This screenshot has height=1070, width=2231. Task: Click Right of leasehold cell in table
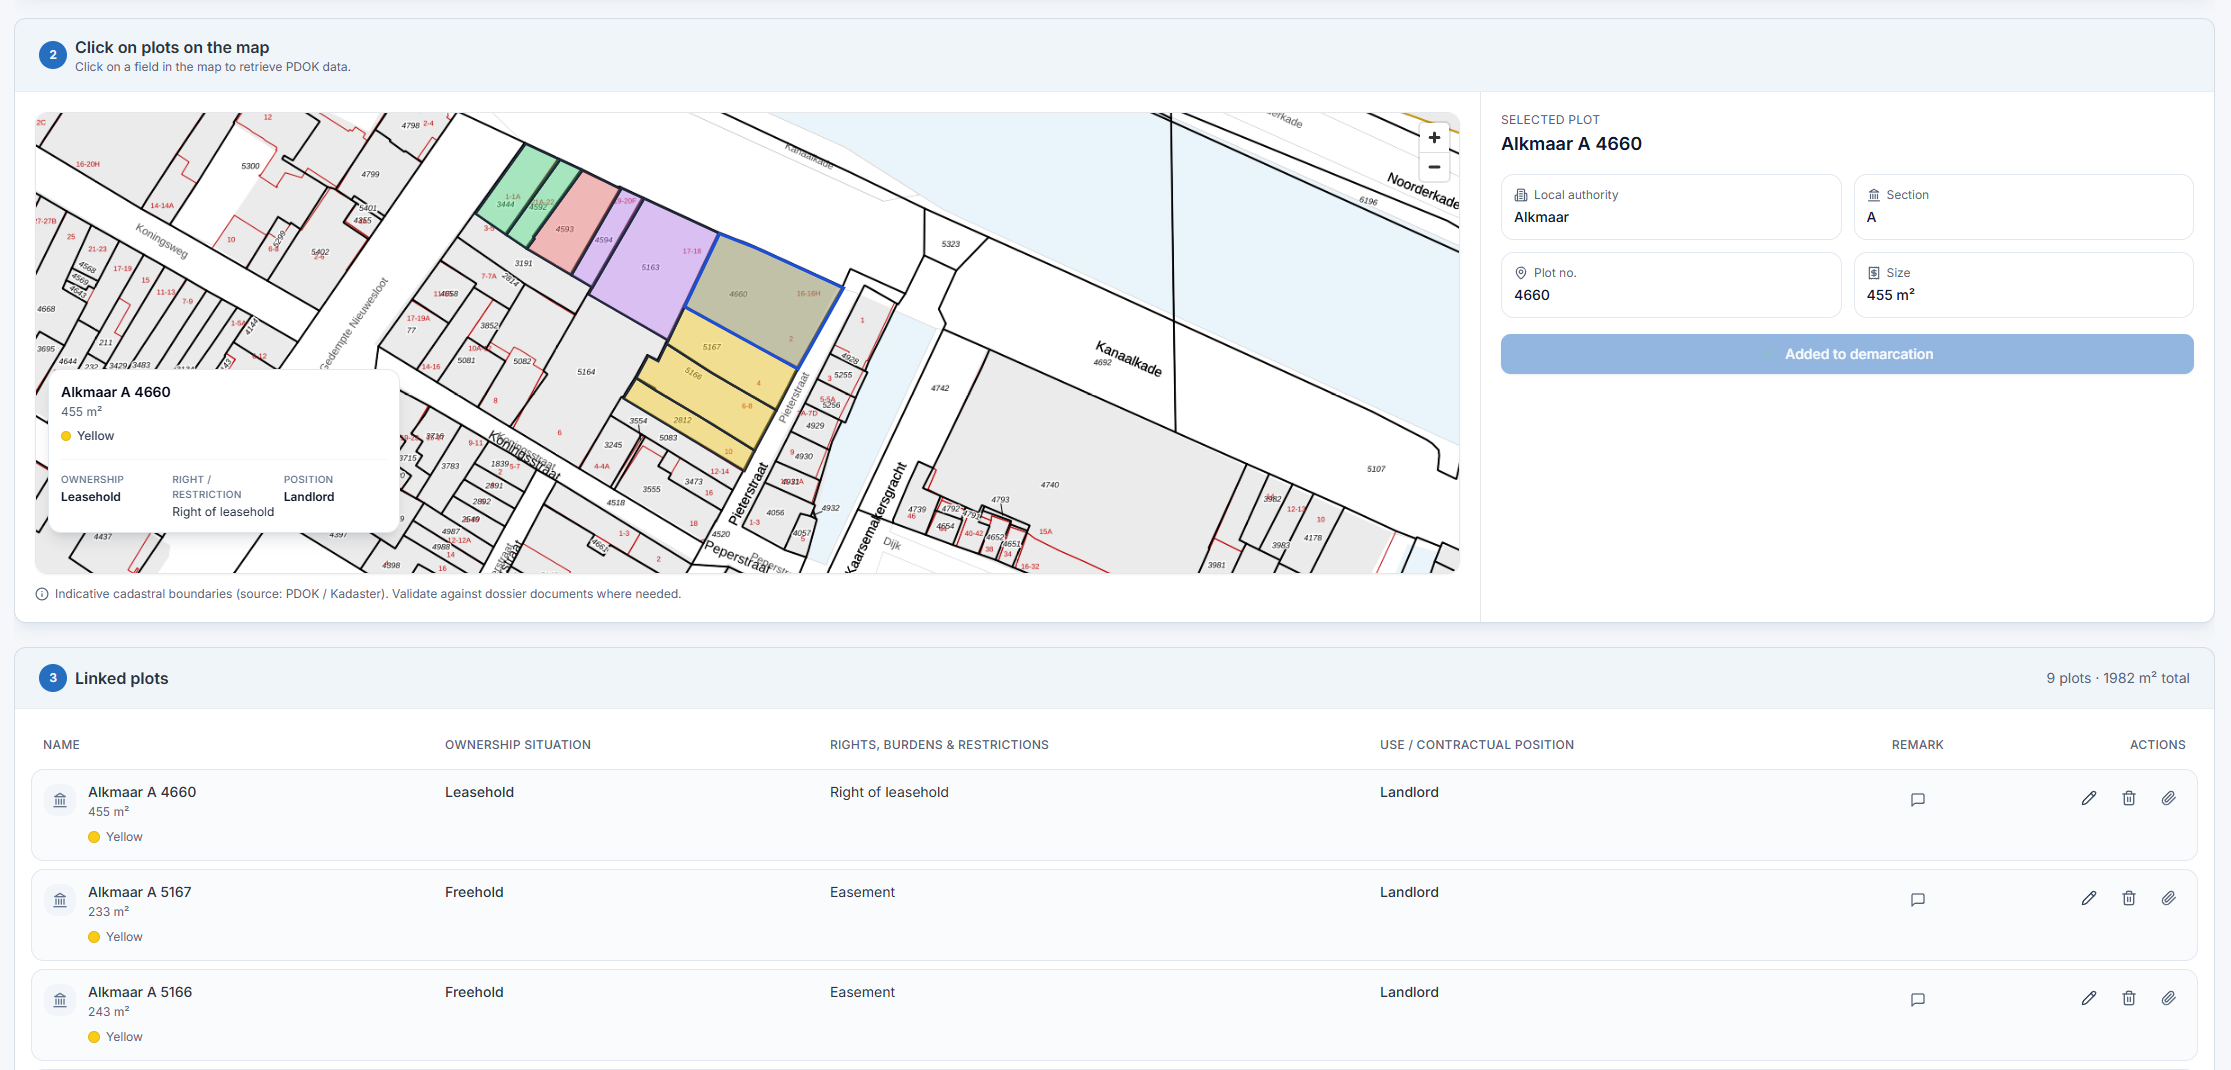(x=889, y=792)
